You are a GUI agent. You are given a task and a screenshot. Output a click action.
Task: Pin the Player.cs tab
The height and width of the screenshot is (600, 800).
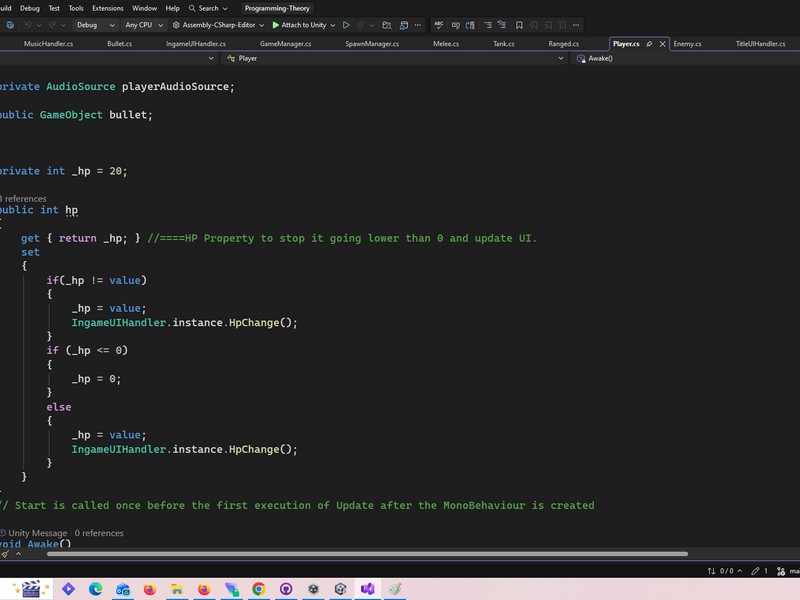pos(649,44)
